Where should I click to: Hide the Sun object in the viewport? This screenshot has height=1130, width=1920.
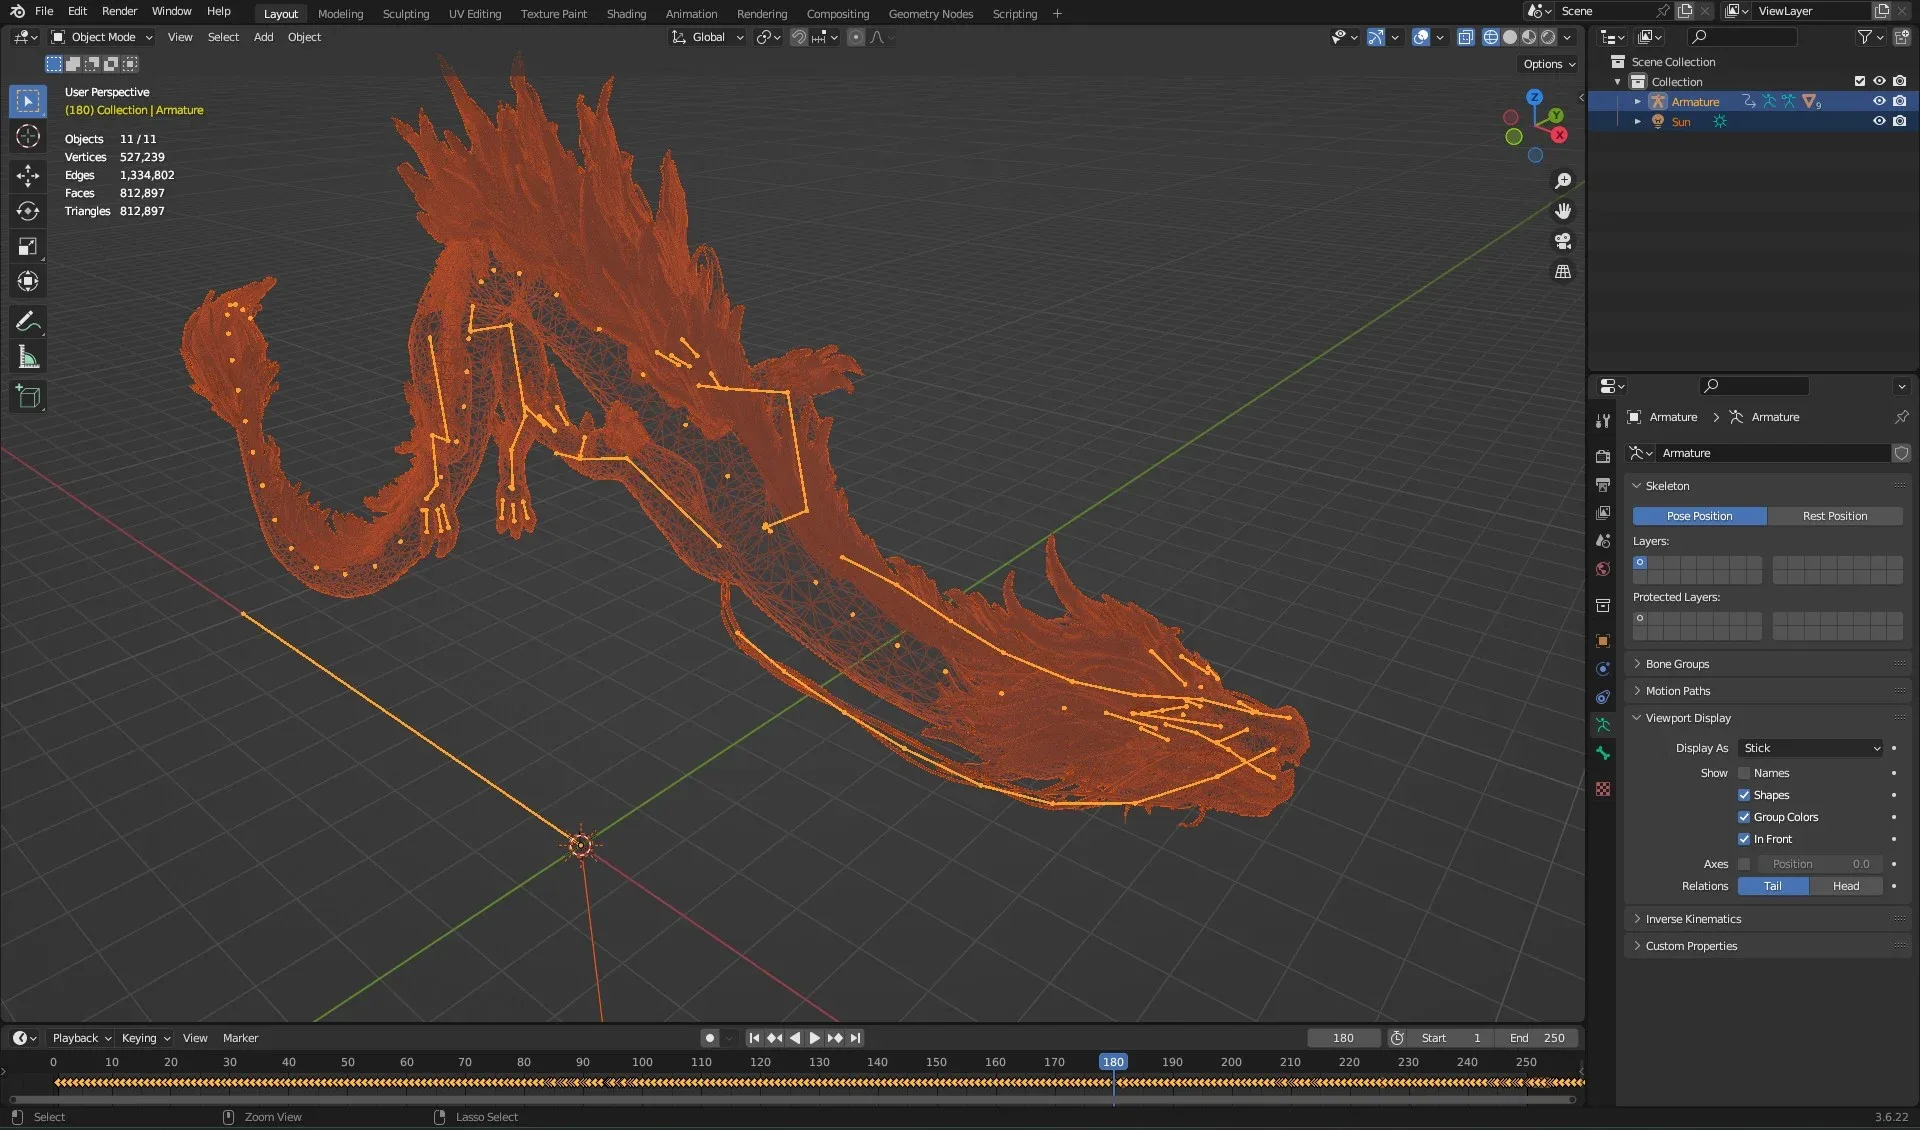point(1879,121)
